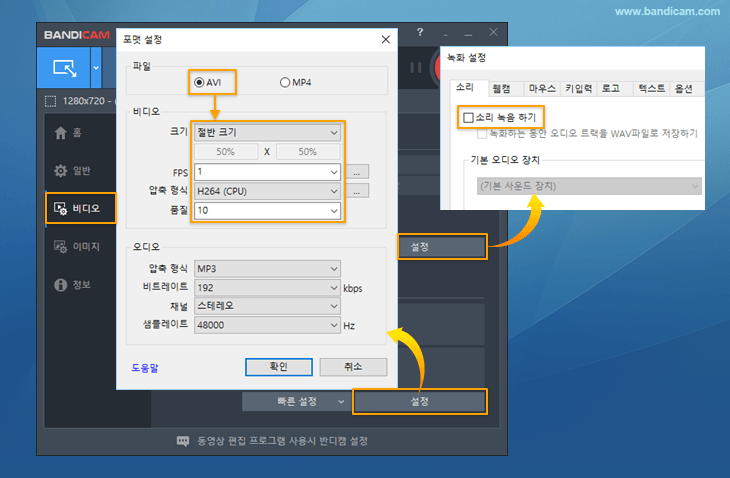Minimize the Bandicam window
This screenshot has width=730, height=478.
(x=468, y=33)
